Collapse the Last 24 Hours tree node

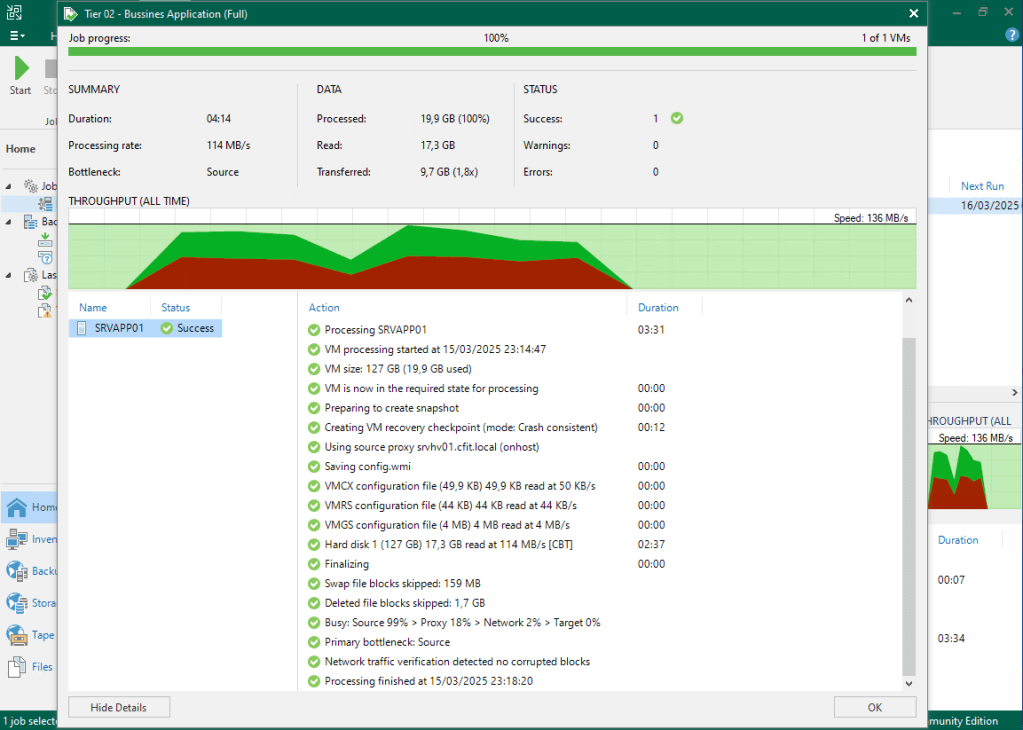click(x=10, y=275)
